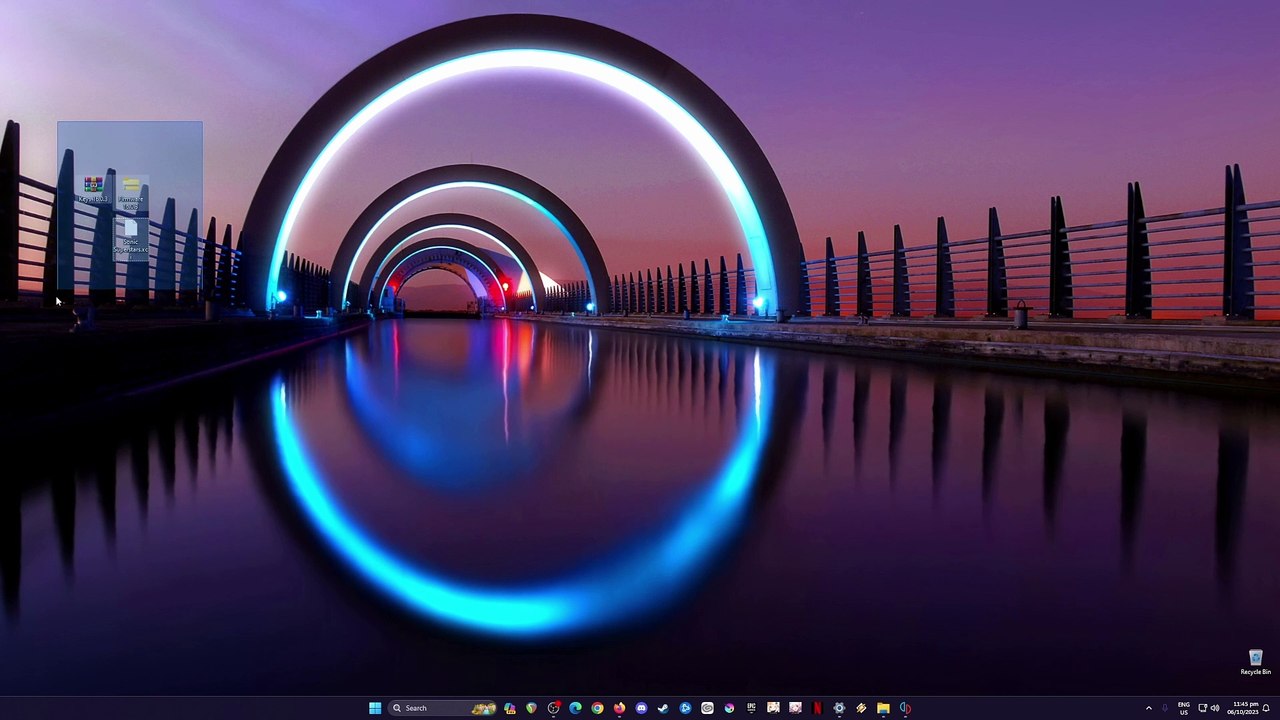Select the Sonic Superstars file on desktop
The height and width of the screenshot is (720, 1280).
click(131, 236)
